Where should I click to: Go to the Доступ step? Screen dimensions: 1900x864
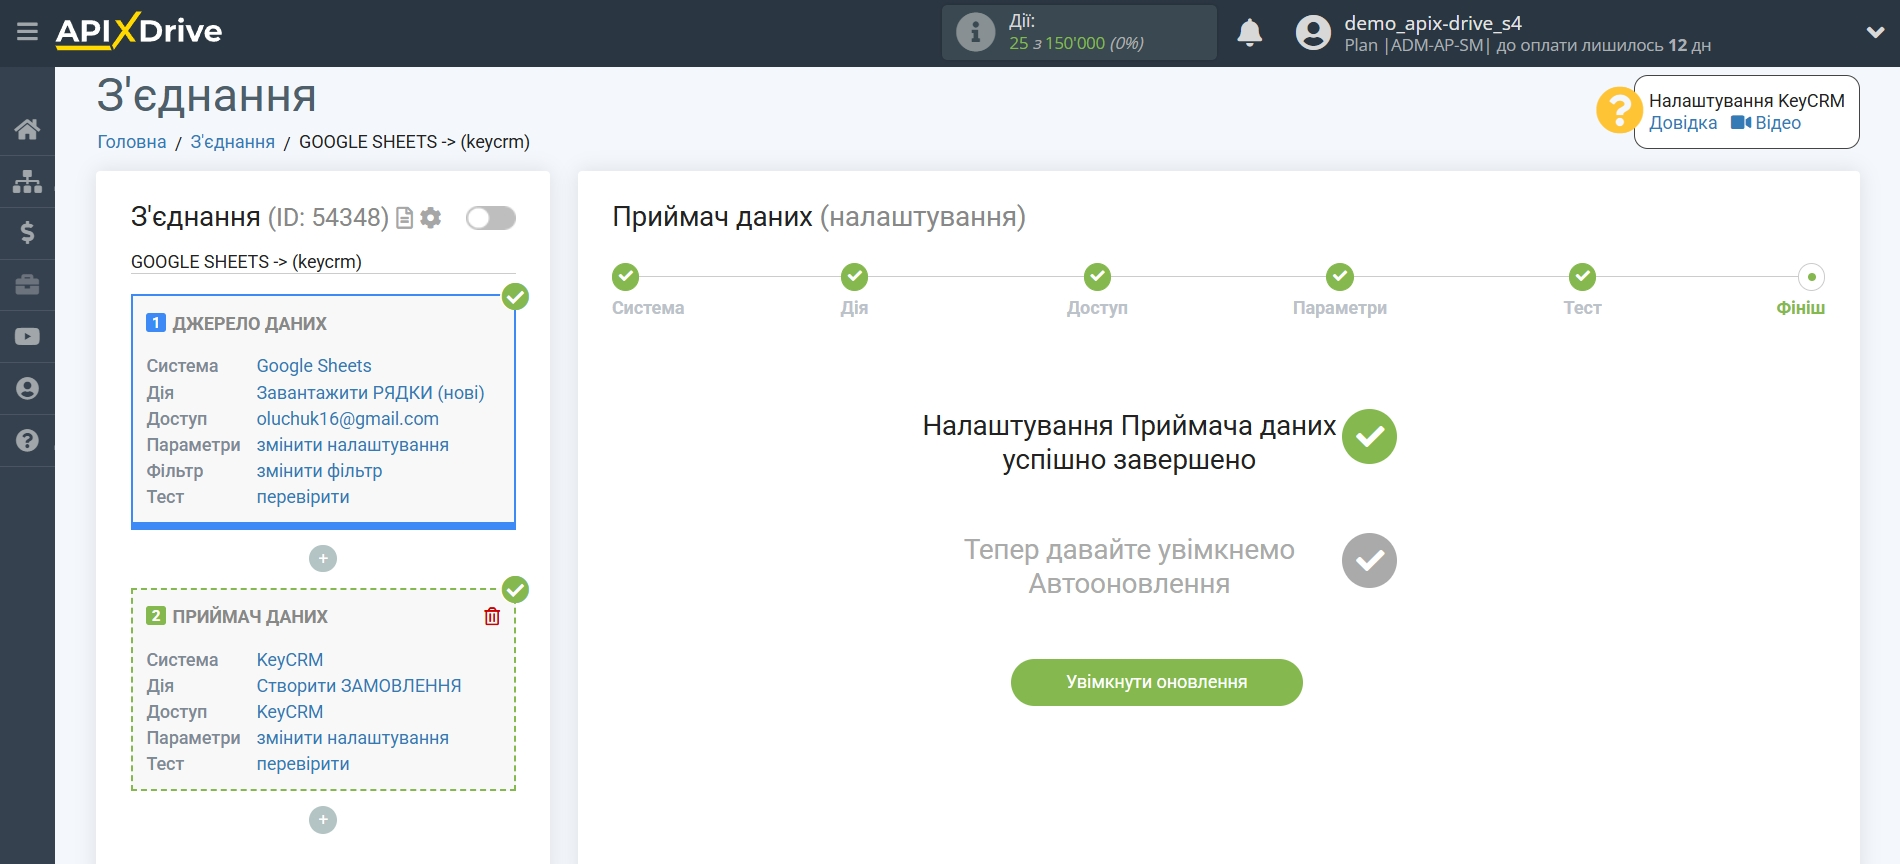click(1097, 277)
